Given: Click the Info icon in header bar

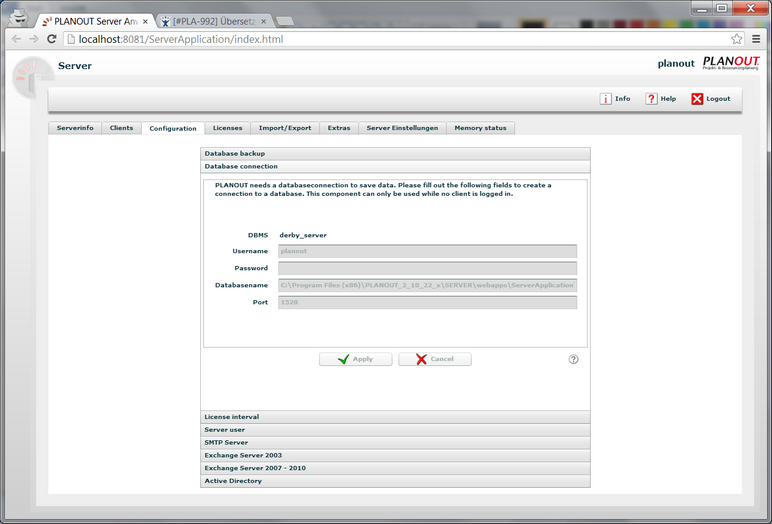Looking at the screenshot, I should pos(605,99).
